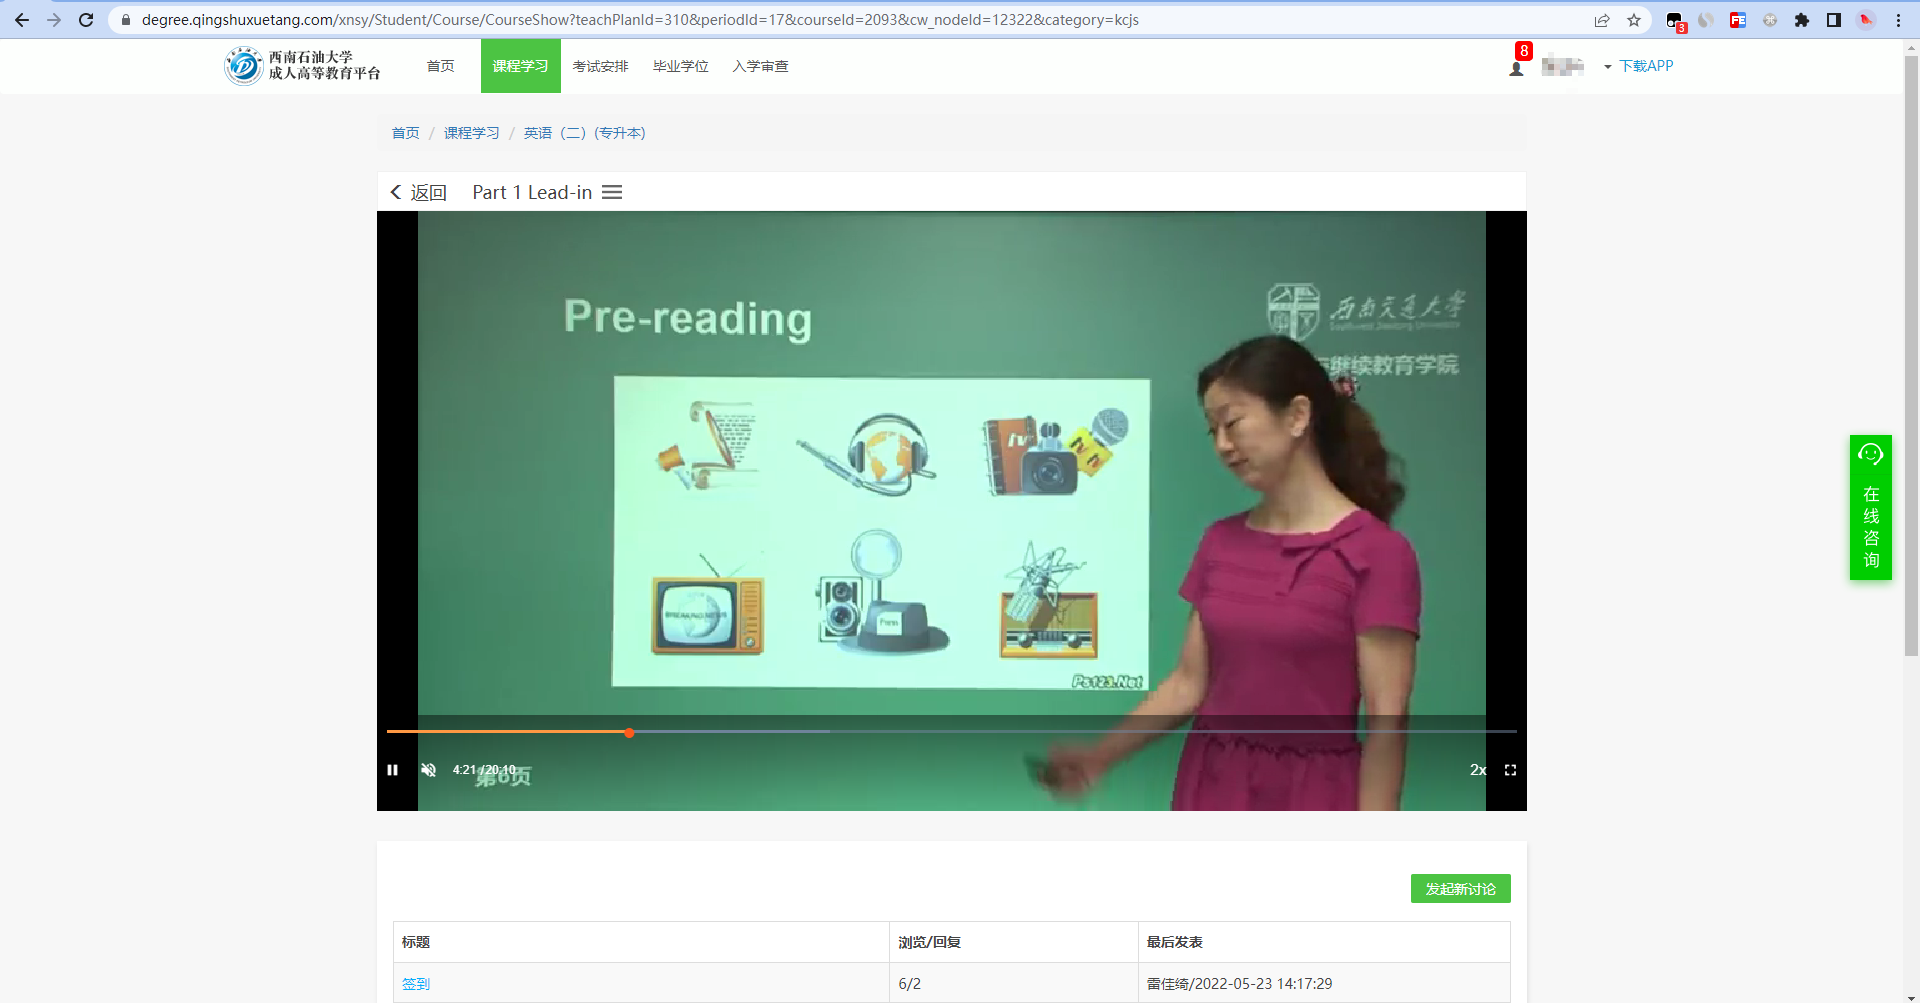Viewport: 1920px width, 1003px height.
Task: Click the 课程学习 breadcrumb link
Action: tap(472, 133)
